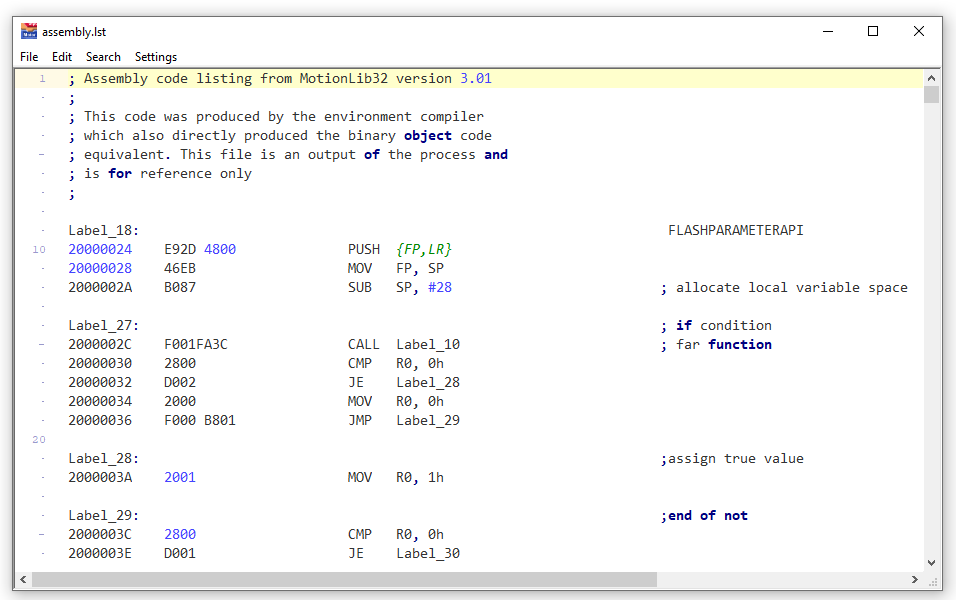Click the assembly.lst application icon

click(29, 31)
